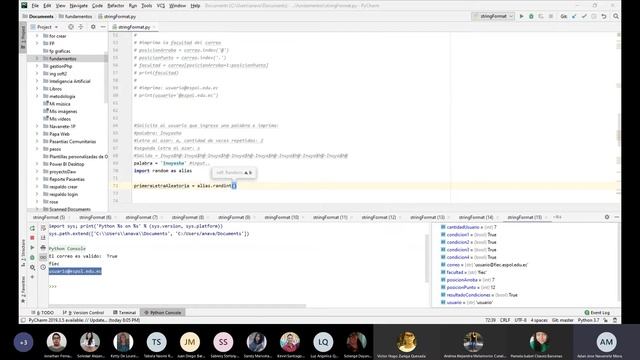Open the Project view selector dropdown
The height and width of the screenshot is (360, 640).
[x=44, y=27]
